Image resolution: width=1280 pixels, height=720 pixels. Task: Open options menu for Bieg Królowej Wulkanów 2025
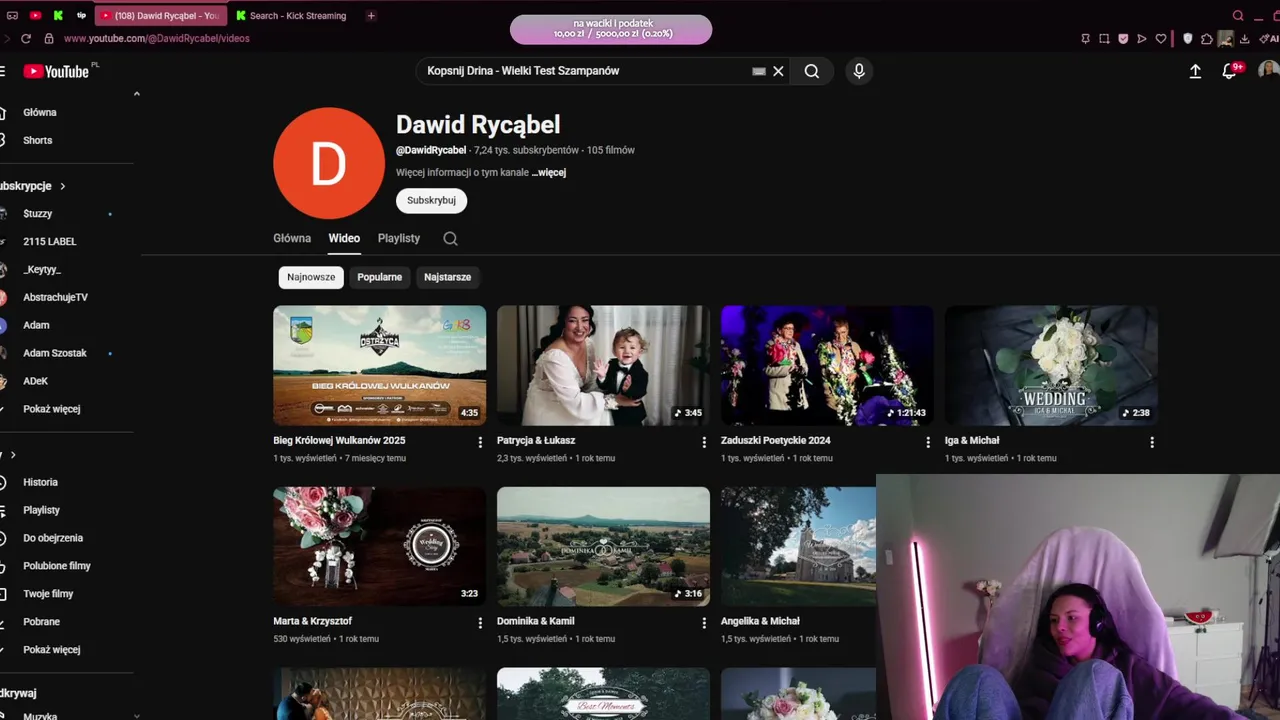tap(480, 442)
